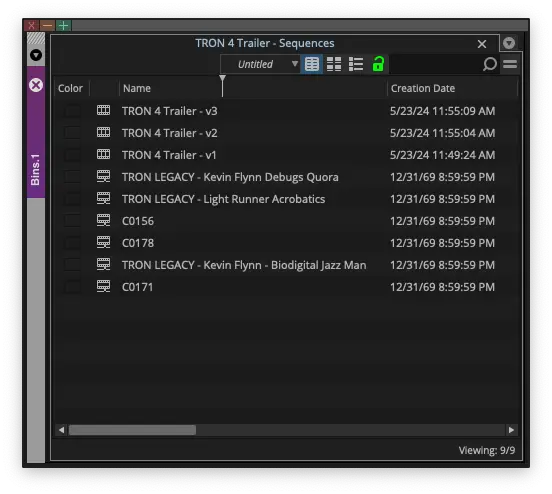
Task: Switch bin to Frame view
Action: (x=334, y=64)
